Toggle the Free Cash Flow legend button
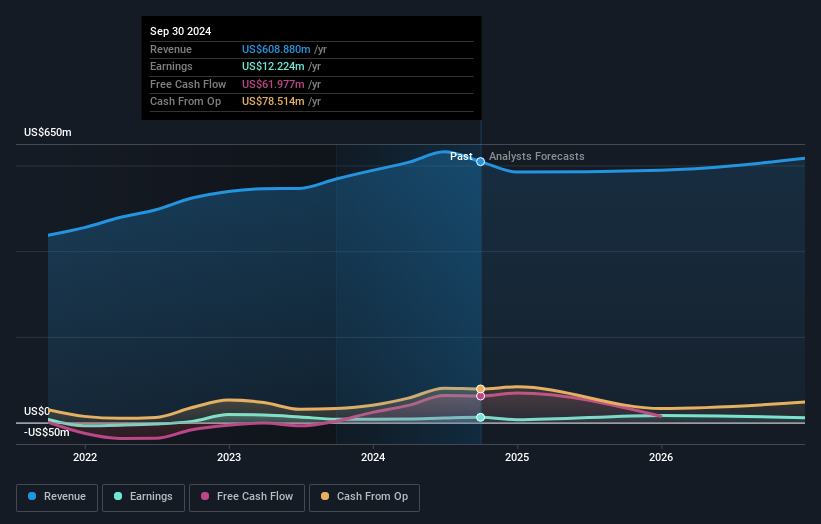The width and height of the screenshot is (821, 524). [247, 497]
